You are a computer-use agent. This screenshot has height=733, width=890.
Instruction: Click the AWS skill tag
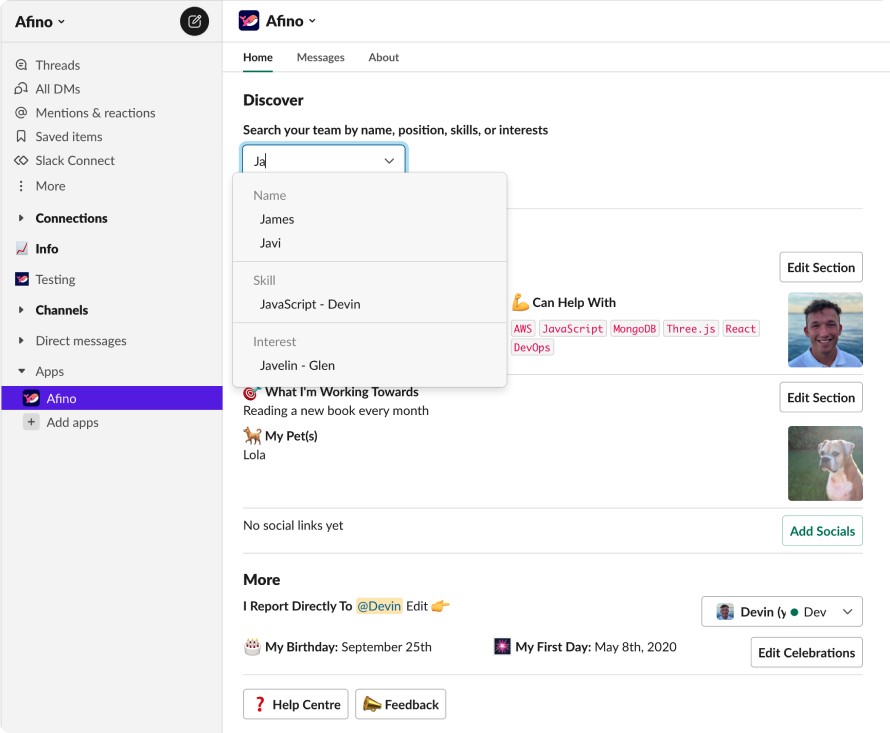[523, 329]
